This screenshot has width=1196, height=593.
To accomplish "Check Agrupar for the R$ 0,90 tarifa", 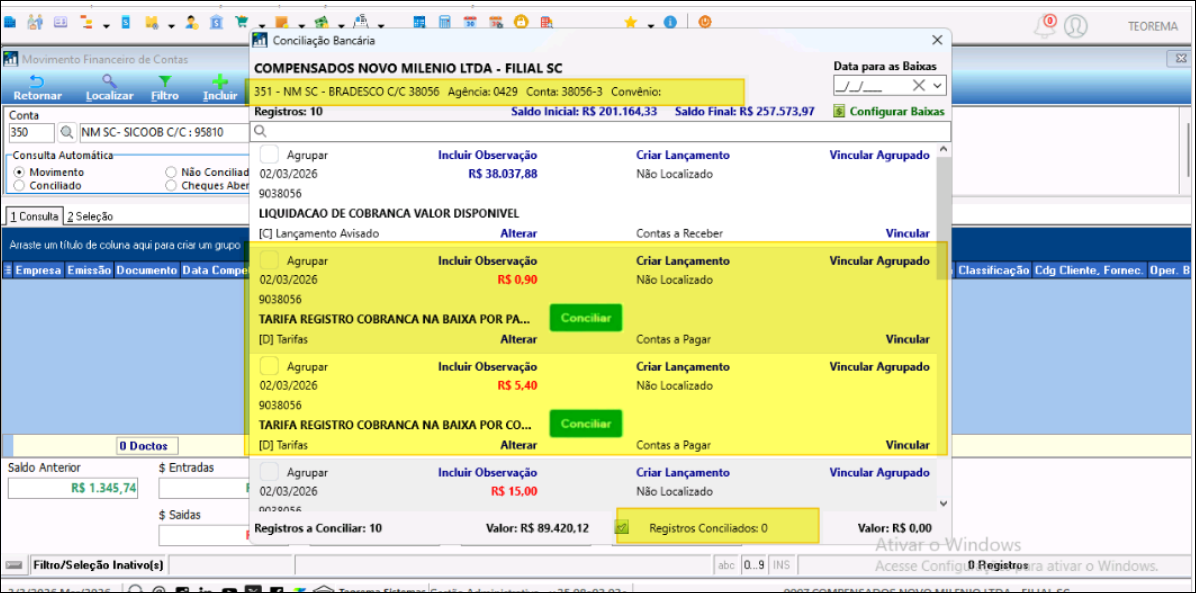I will (269, 261).
